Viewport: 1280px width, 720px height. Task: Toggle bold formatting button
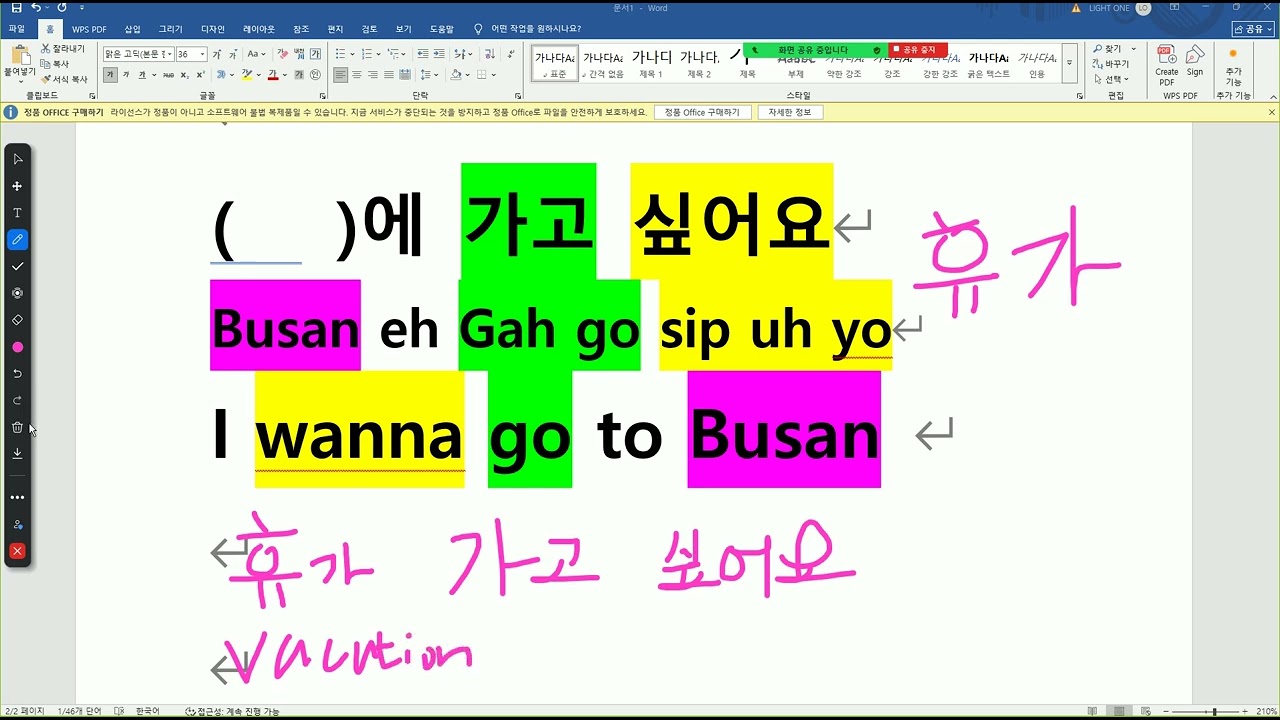[x=110, y=75]
